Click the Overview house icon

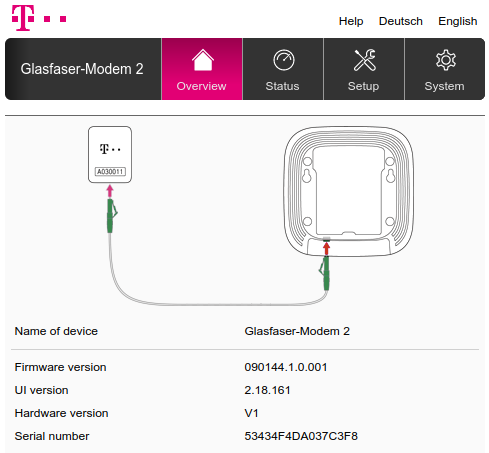click(202, 60)
